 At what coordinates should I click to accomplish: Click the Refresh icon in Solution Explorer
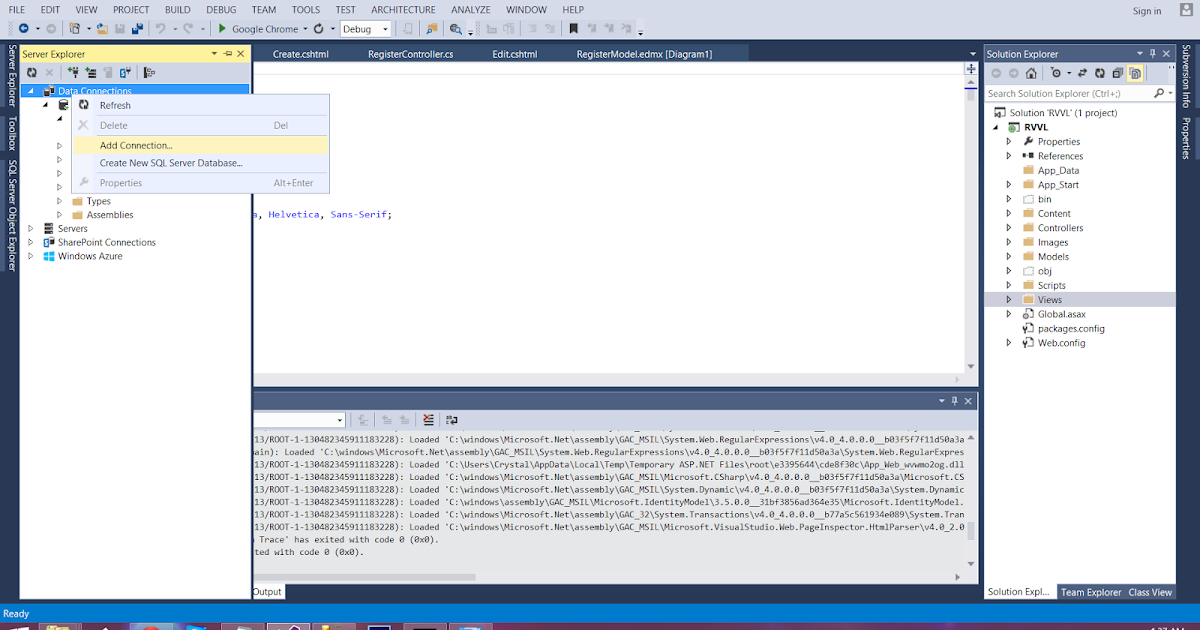[x=1099, y=74]
